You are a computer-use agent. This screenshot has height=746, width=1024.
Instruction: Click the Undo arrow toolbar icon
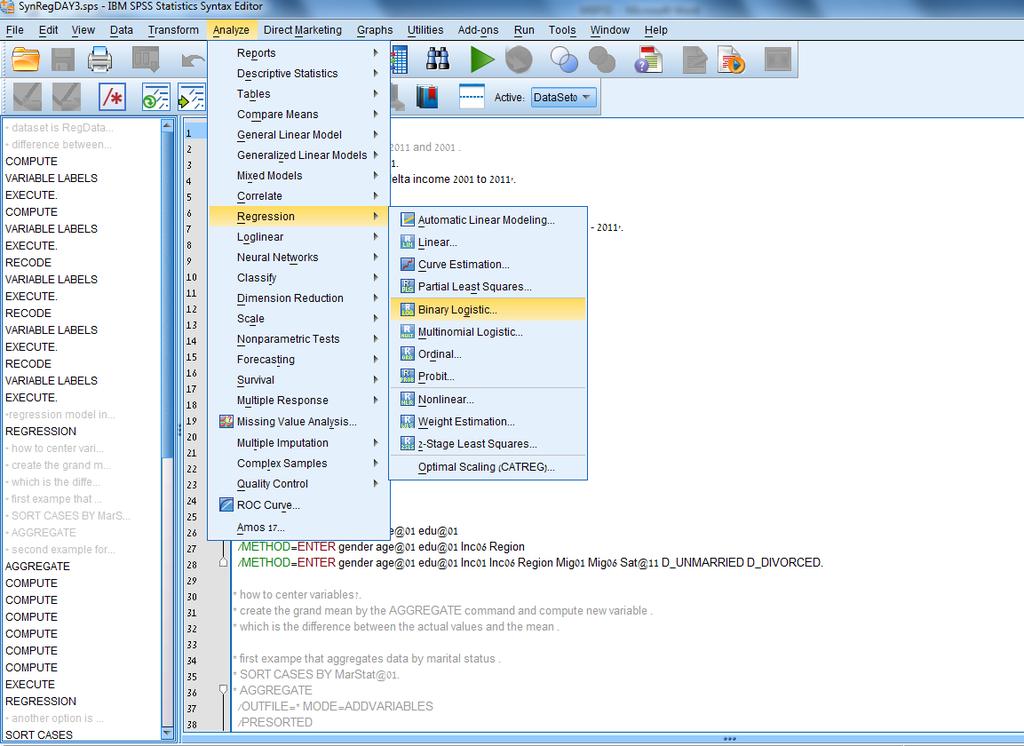click(193, 60)
